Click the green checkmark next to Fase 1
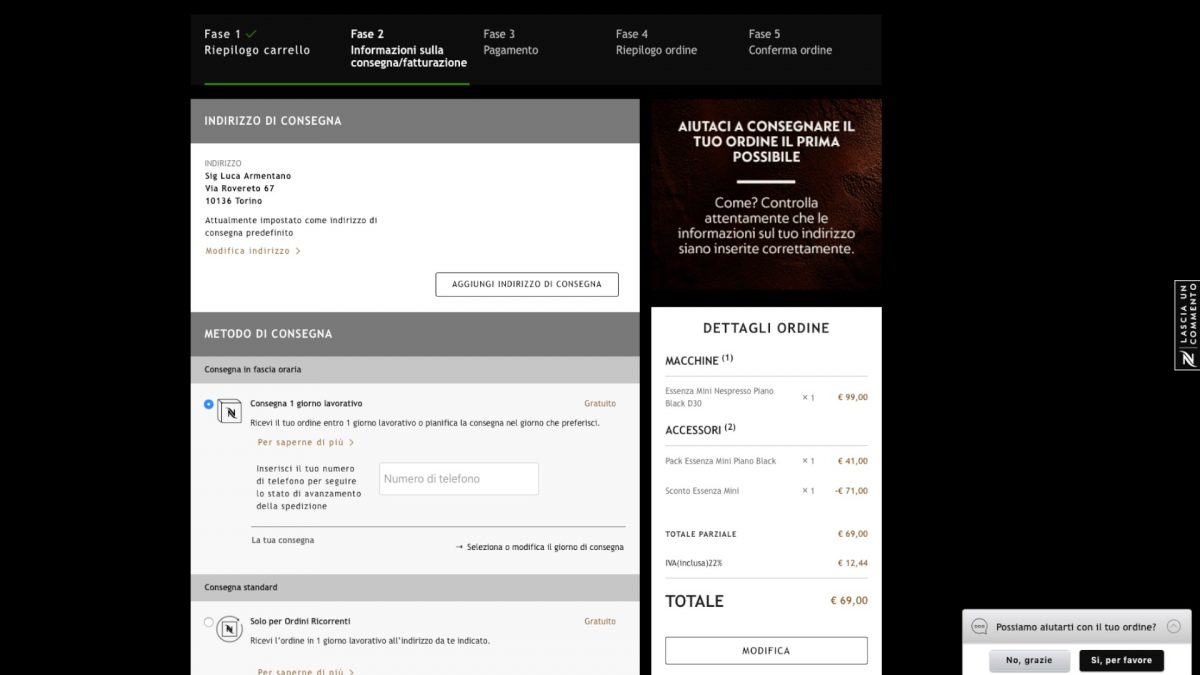1200x675 pixels. [251, 34]
